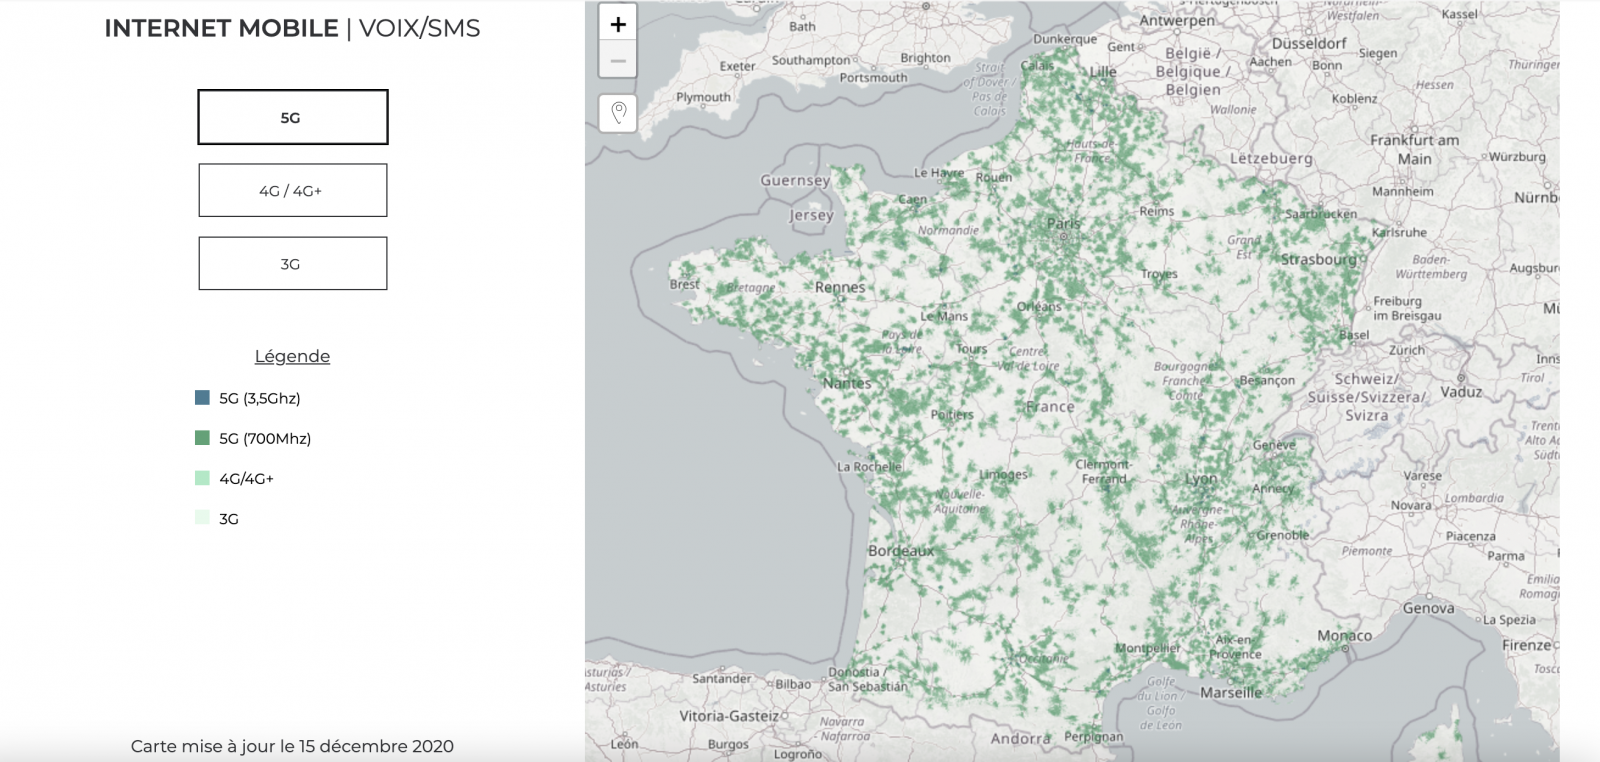Click Bordeaux label on the map
This screenshot has width=1600, height=762.
pos(901,551)
